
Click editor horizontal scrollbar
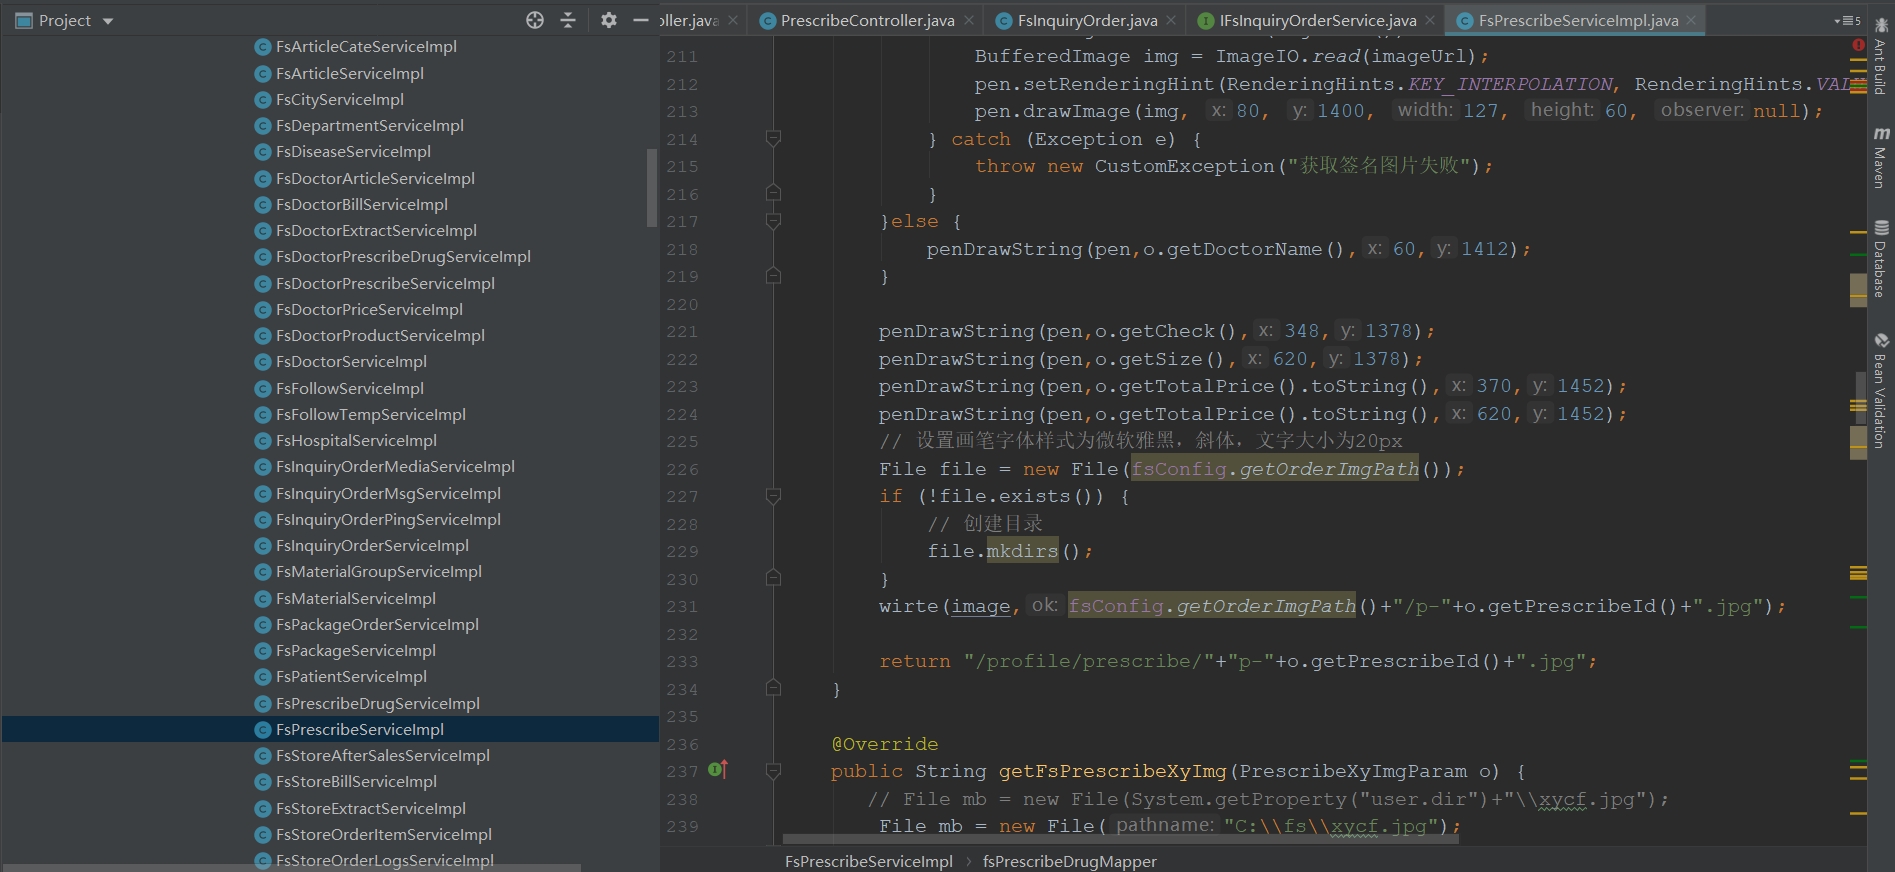pos(1120,839)
